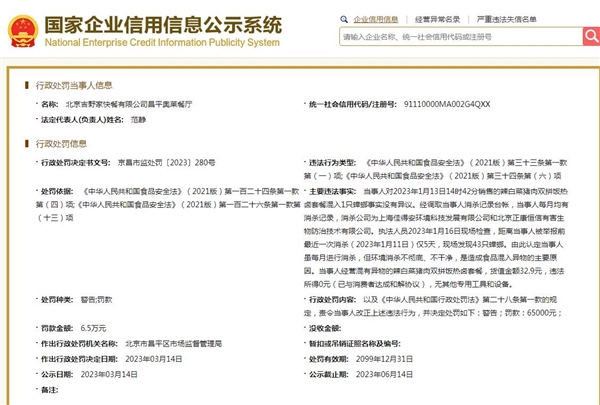The width and height of the screenshot is (600, 405).
Task: Open the 企业信用信息 tab
Action: 375,20
